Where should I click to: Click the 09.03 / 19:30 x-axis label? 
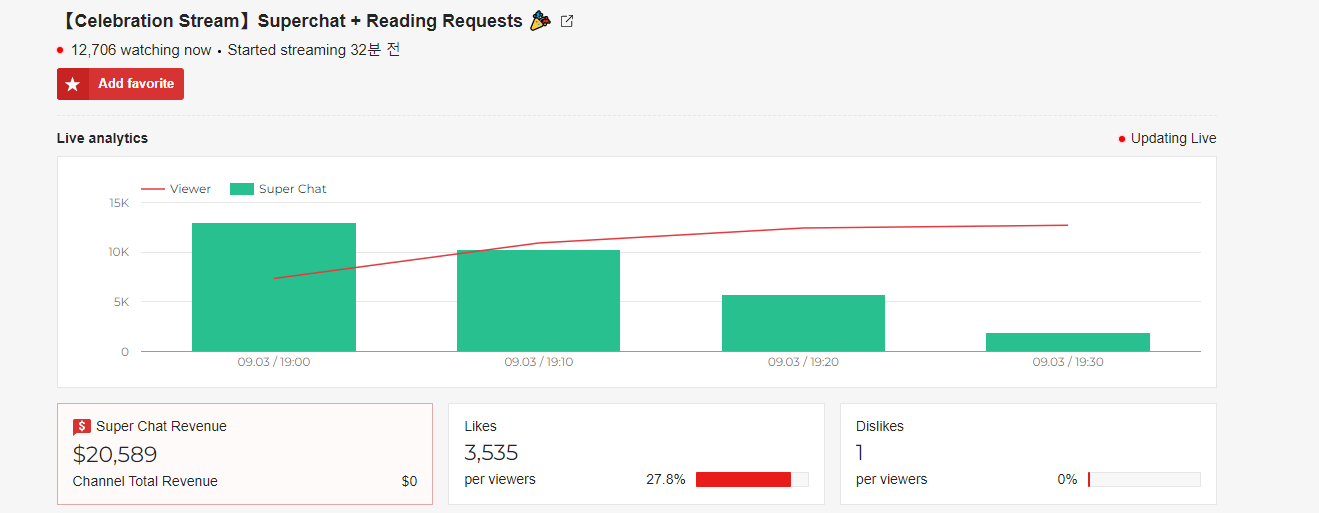tap(1068, 362)
